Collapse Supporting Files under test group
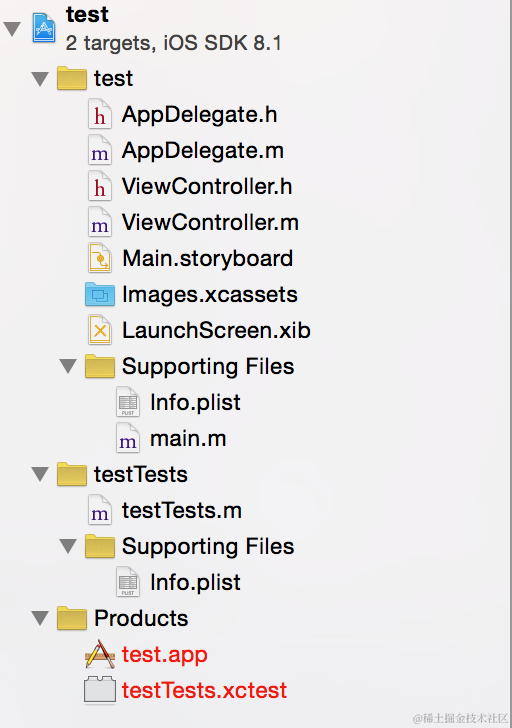 pyautogui.click(x=68, y=366)
